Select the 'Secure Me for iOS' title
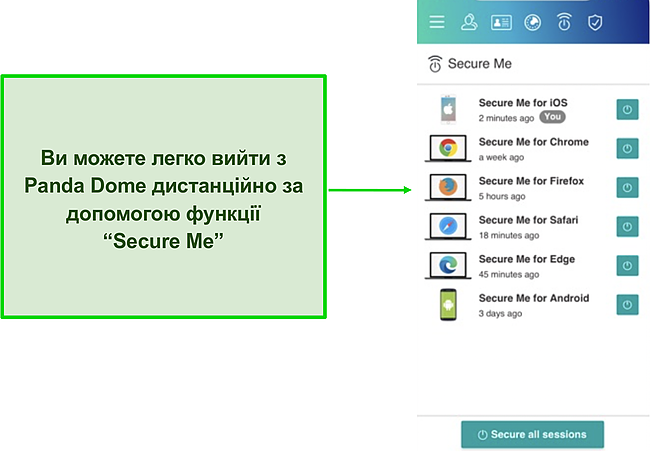The height and width of the screenshot is (458, 650). (523, 102)
